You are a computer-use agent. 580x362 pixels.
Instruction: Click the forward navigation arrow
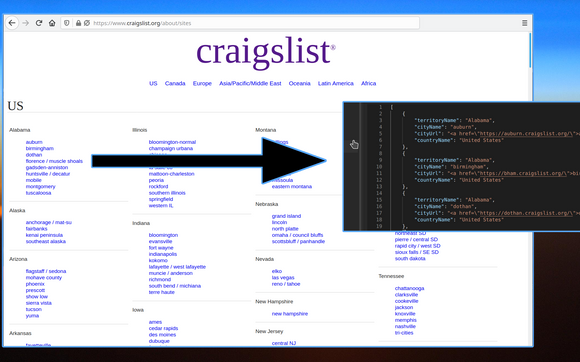(26, 23)
